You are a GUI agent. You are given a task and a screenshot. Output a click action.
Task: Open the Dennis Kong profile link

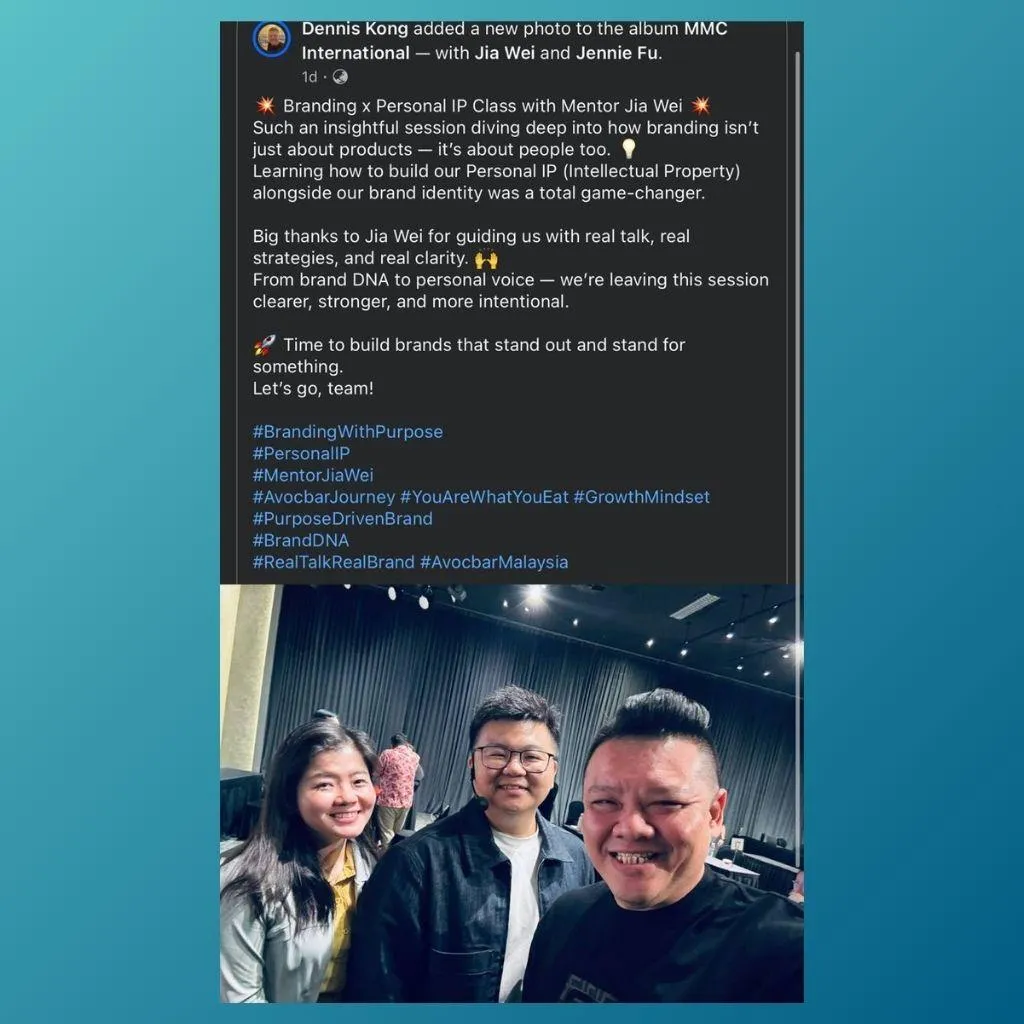tap(355, 29)
